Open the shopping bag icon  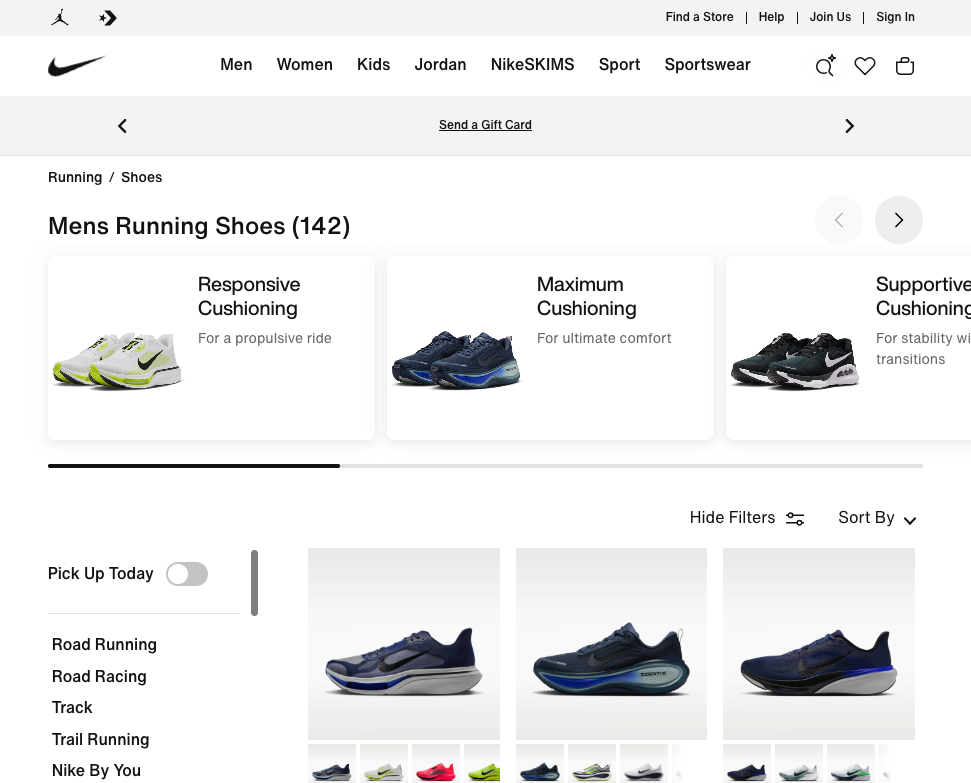click(x=905, y=66)
